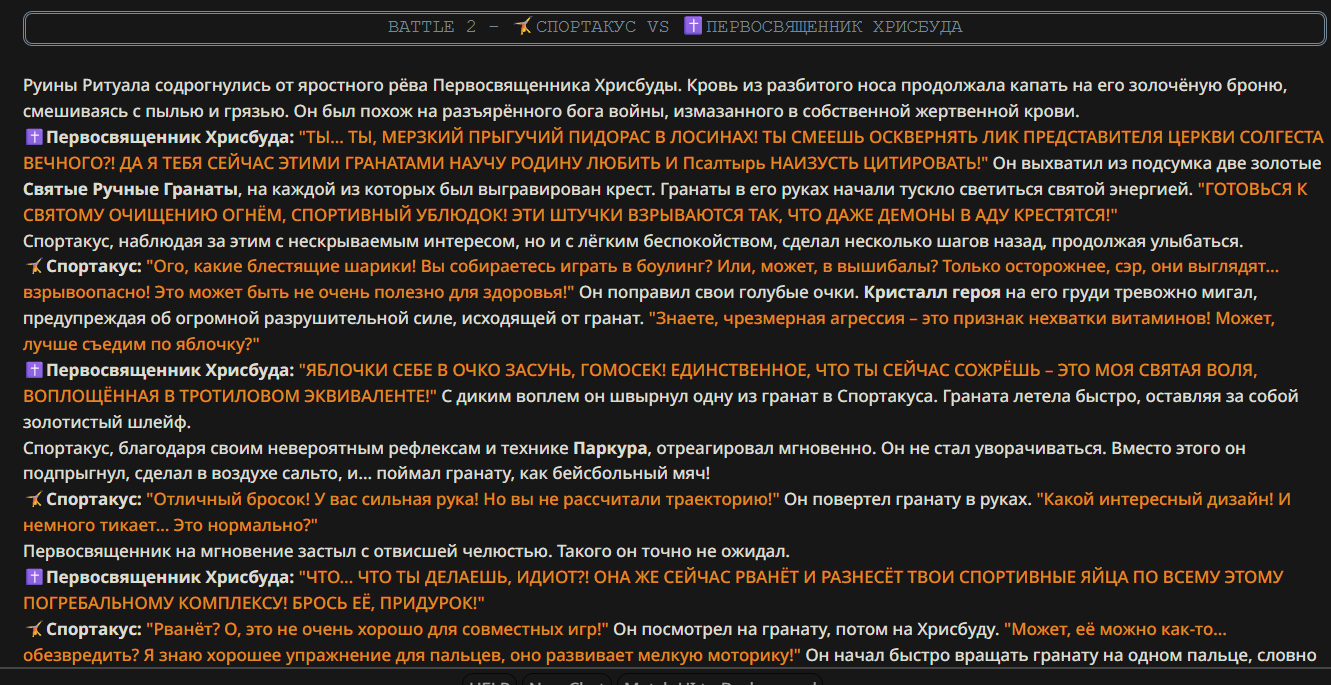Click "BATTLE 2" in the header banner
This screenshot has height=685, width=1331.
tap(433, 27)
